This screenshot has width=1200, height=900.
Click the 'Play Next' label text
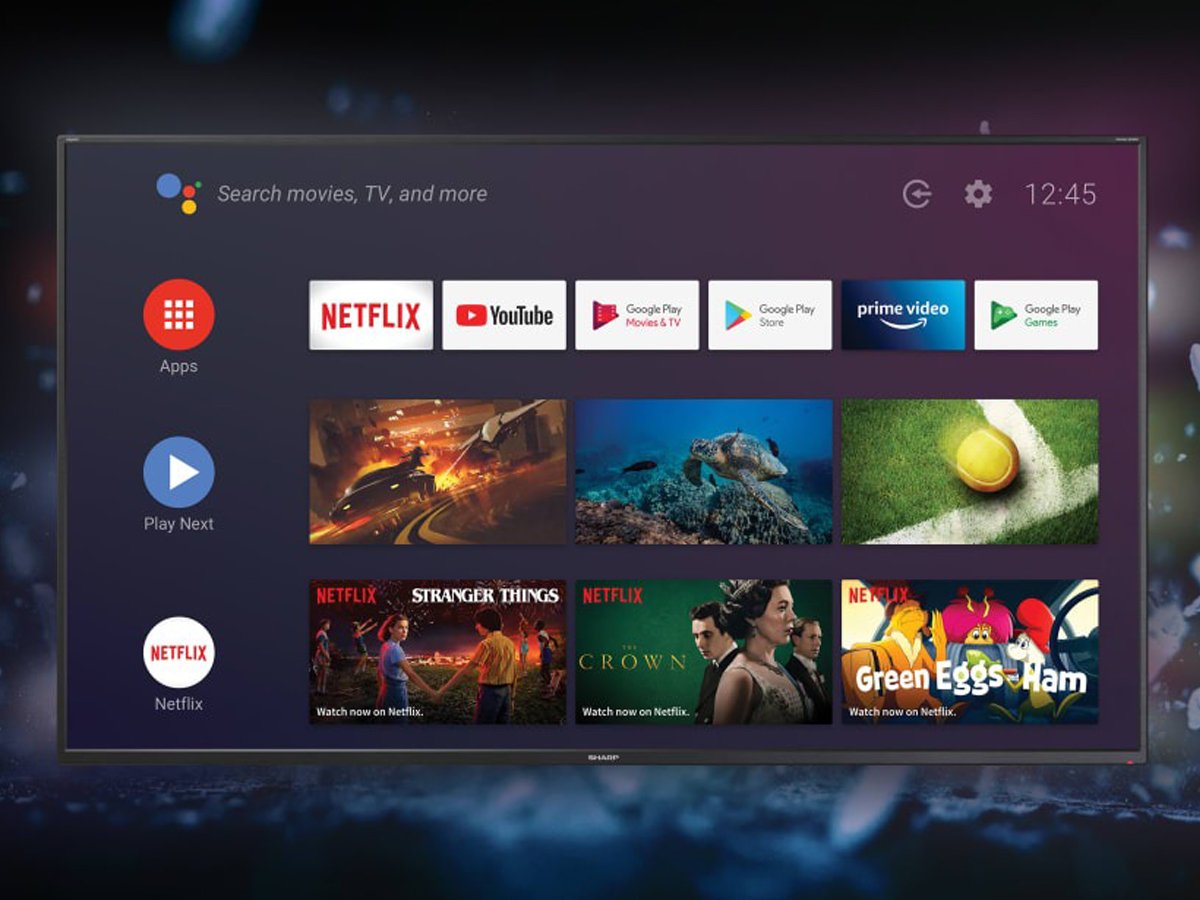pyautogui.click(x=179, y=524)
